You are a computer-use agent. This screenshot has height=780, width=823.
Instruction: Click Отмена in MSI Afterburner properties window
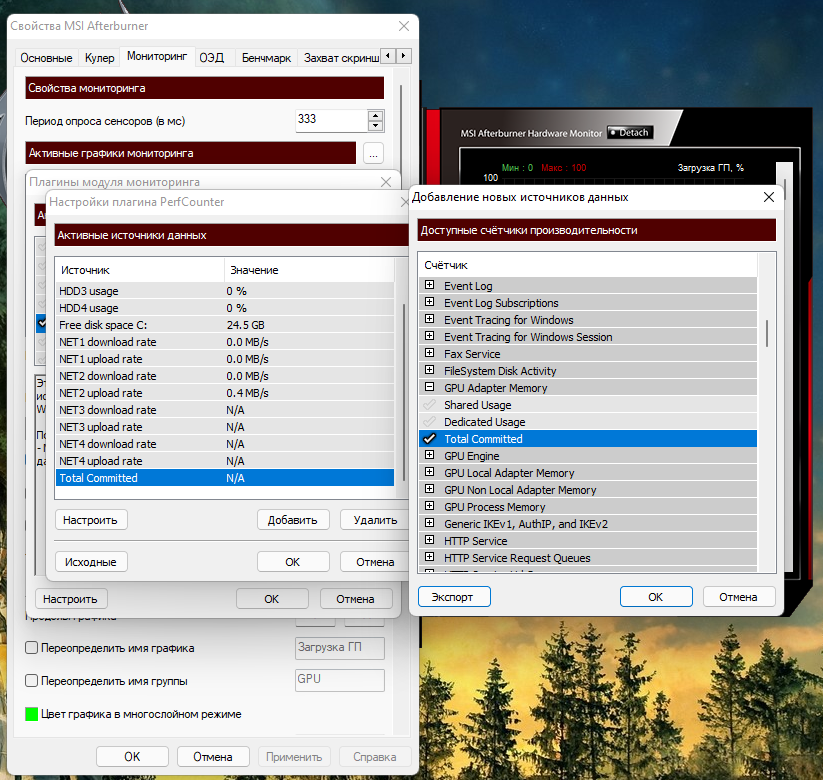[213, 756]
